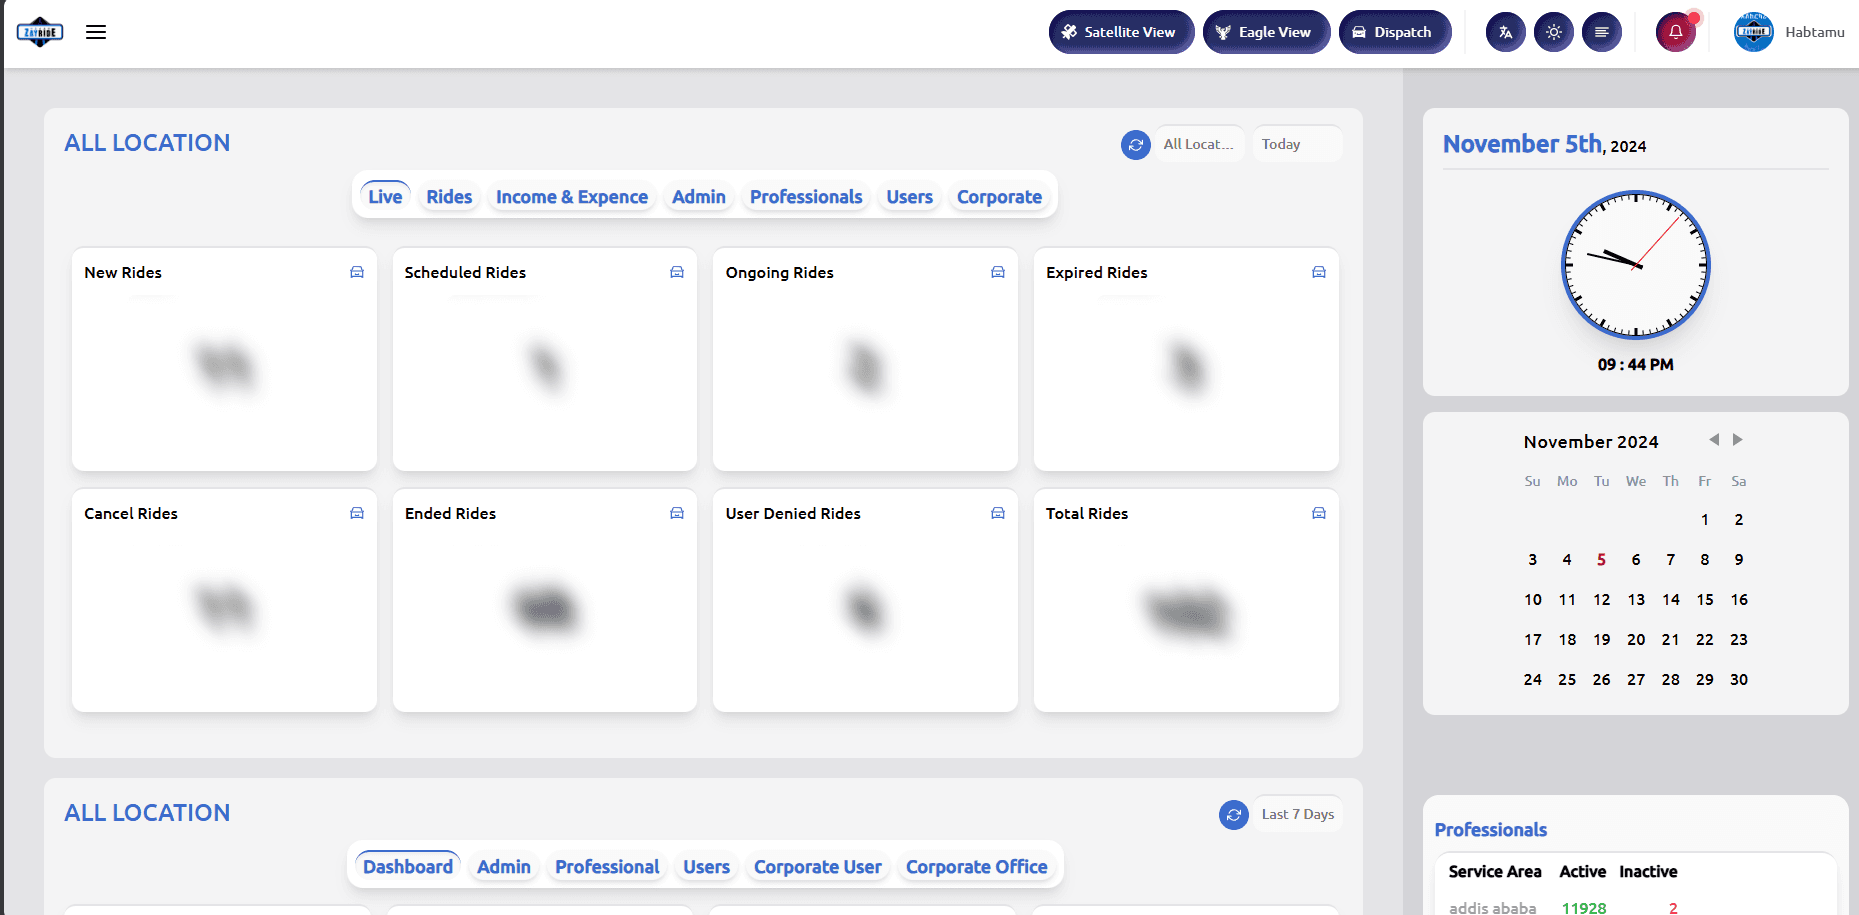
Task: Switch to the Corporate tab
Action: (x=999, y=197)
